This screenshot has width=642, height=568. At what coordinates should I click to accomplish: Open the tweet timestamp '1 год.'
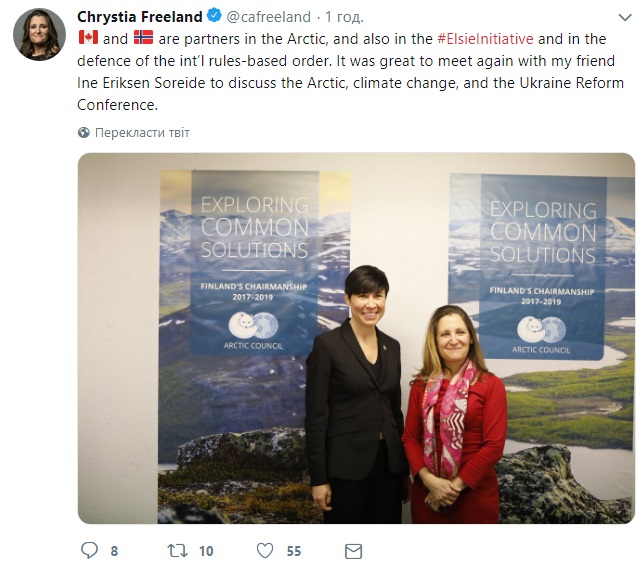tap(344, 17)
